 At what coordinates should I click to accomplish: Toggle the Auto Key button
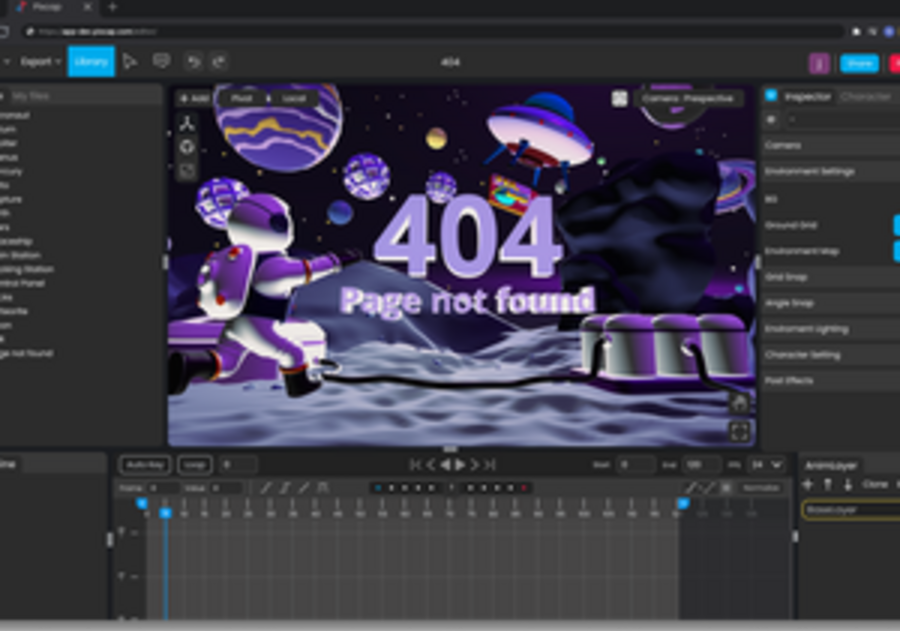145,465
